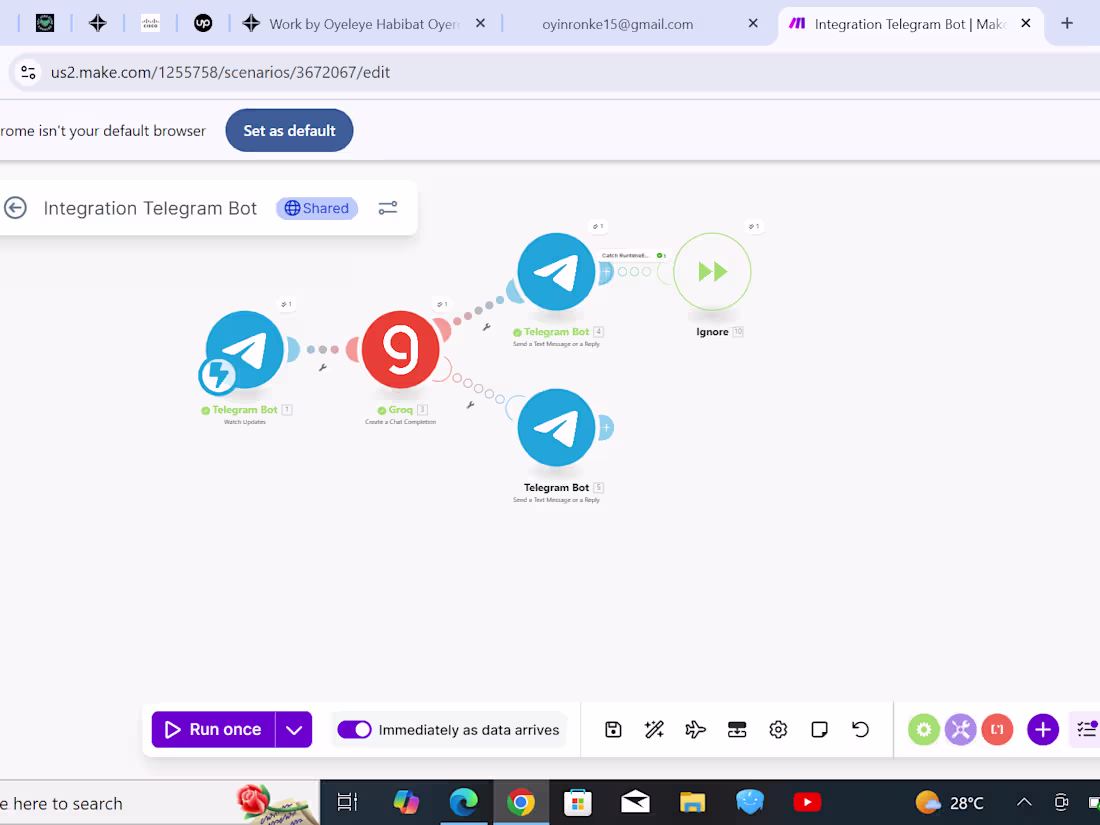Click the explain flow magic wand icon

(654, 729)
